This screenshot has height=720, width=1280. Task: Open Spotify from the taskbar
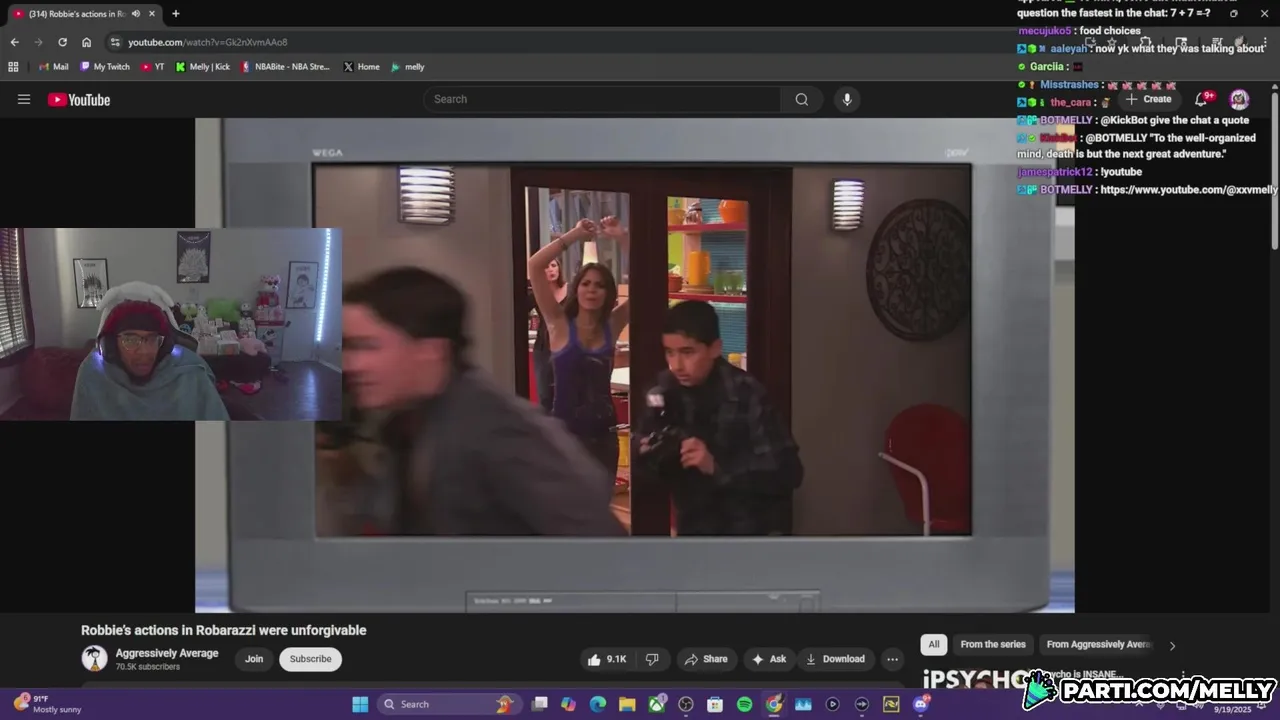tap(744, 704)
